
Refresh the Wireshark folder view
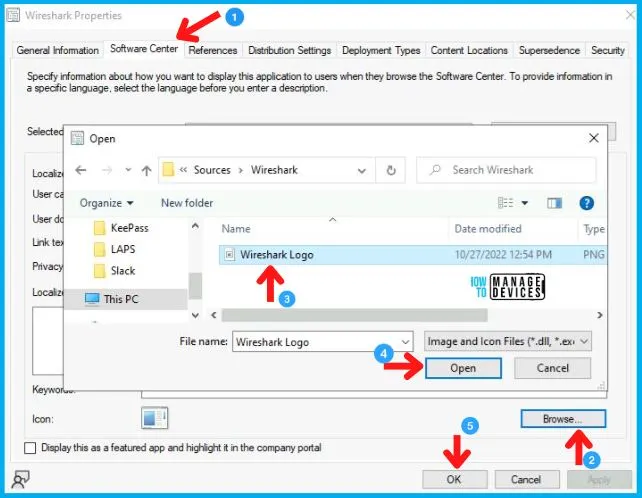coord(391,170)
